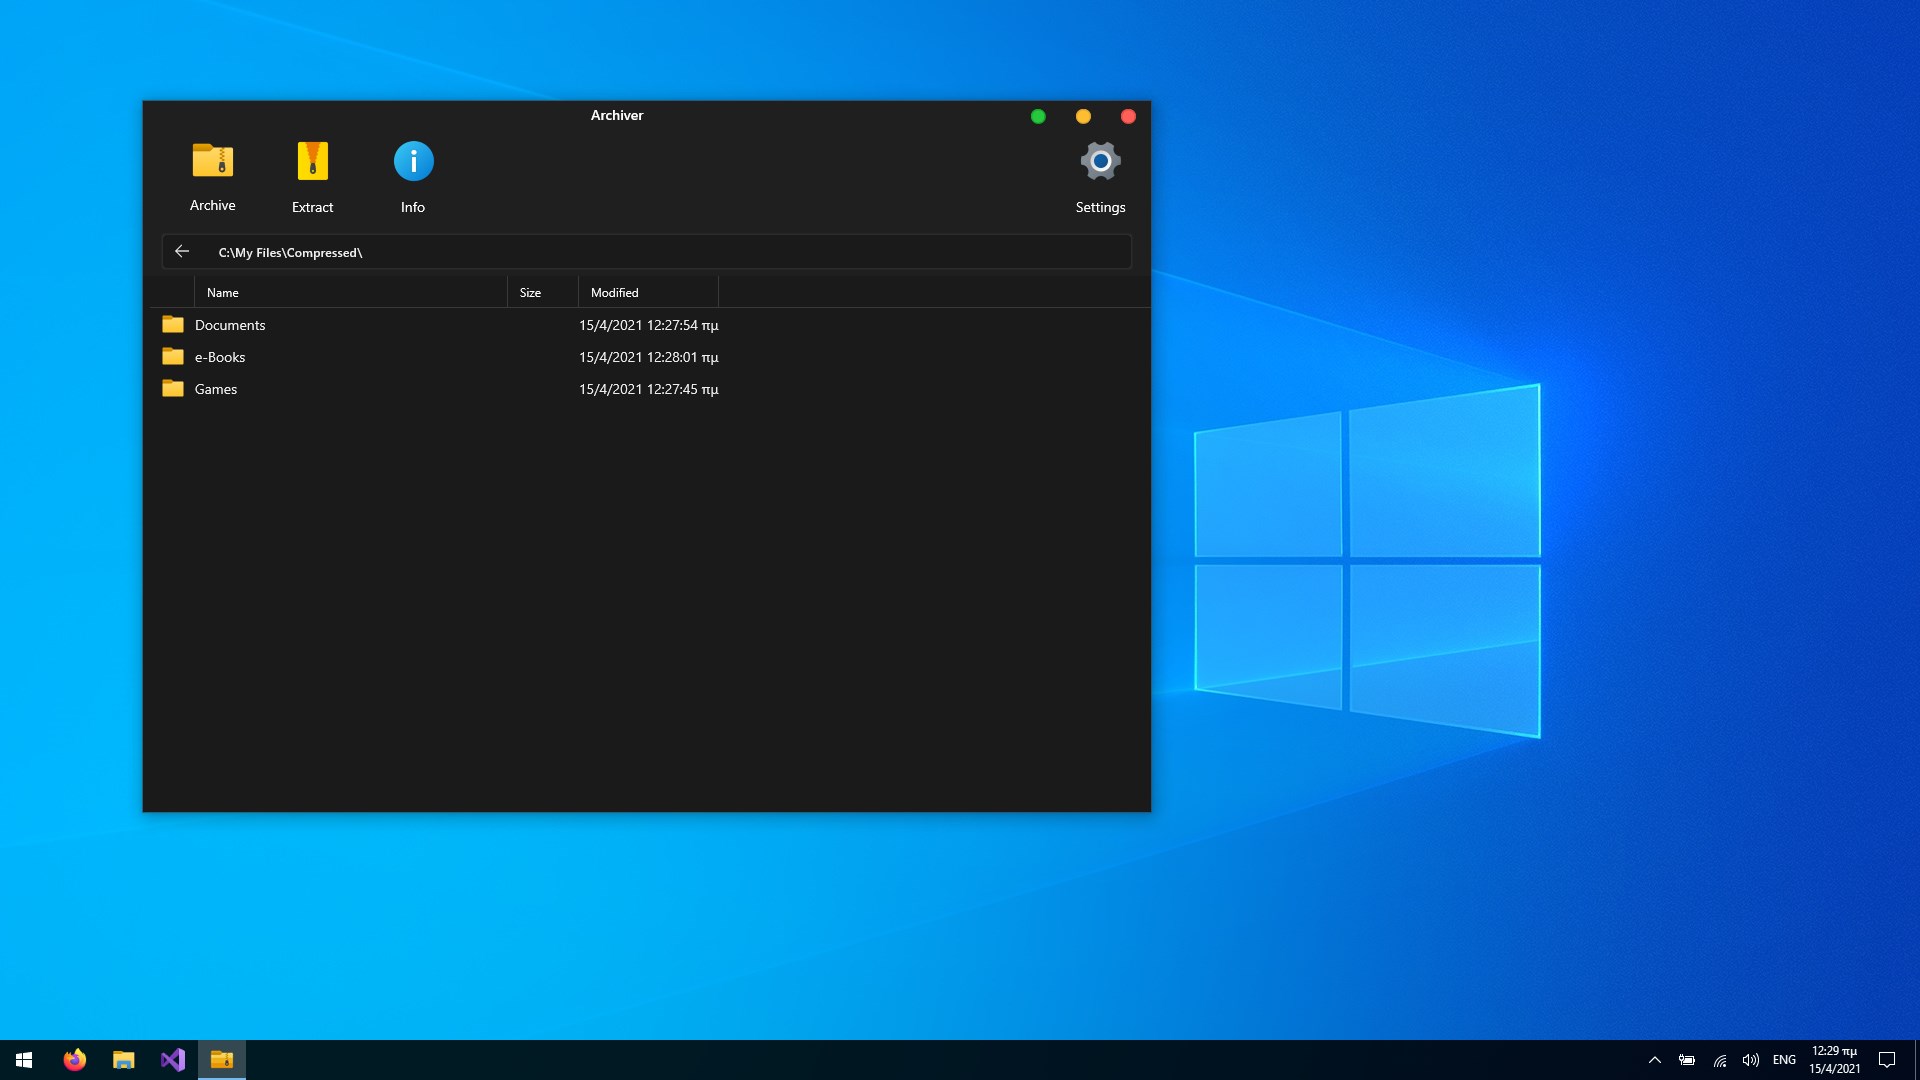Click the path address field
1920x1080 pixels.
click(x=660, y=252)
